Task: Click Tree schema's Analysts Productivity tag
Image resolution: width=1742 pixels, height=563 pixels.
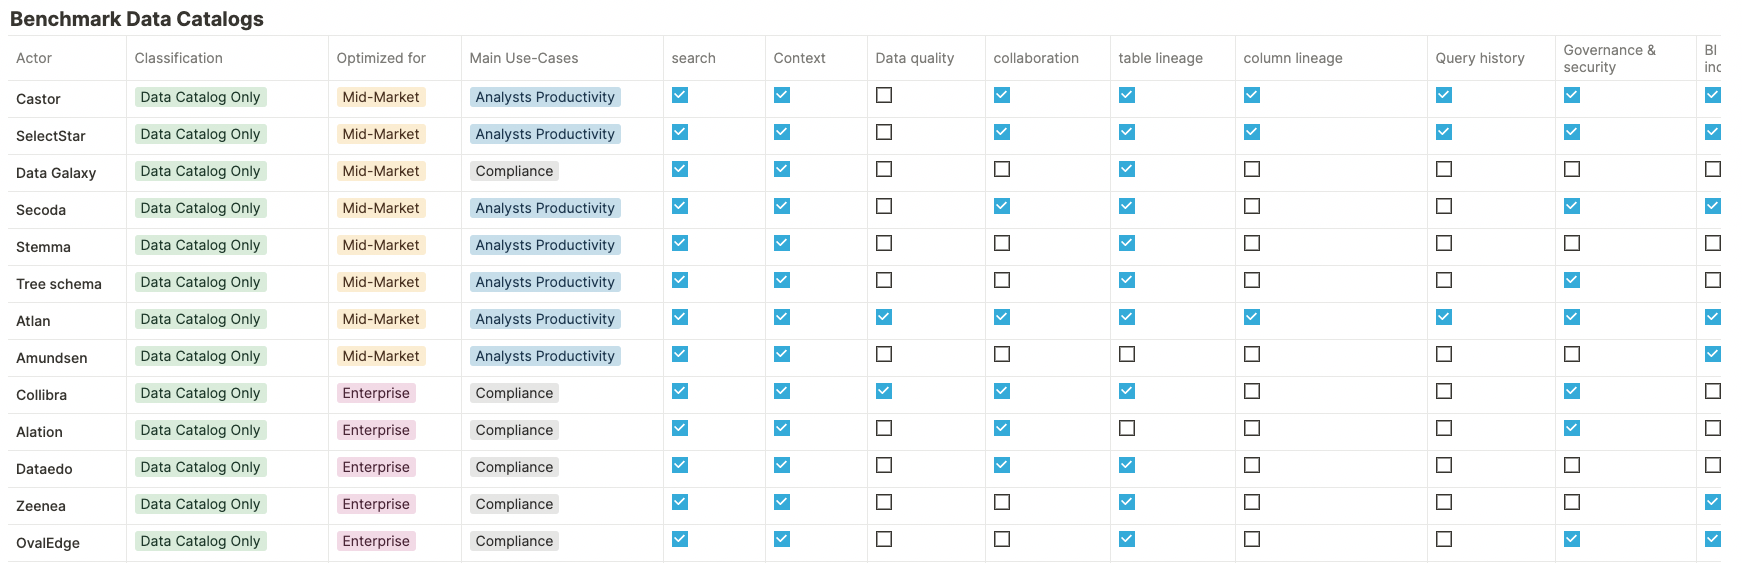Action: (x=545, y=282)
